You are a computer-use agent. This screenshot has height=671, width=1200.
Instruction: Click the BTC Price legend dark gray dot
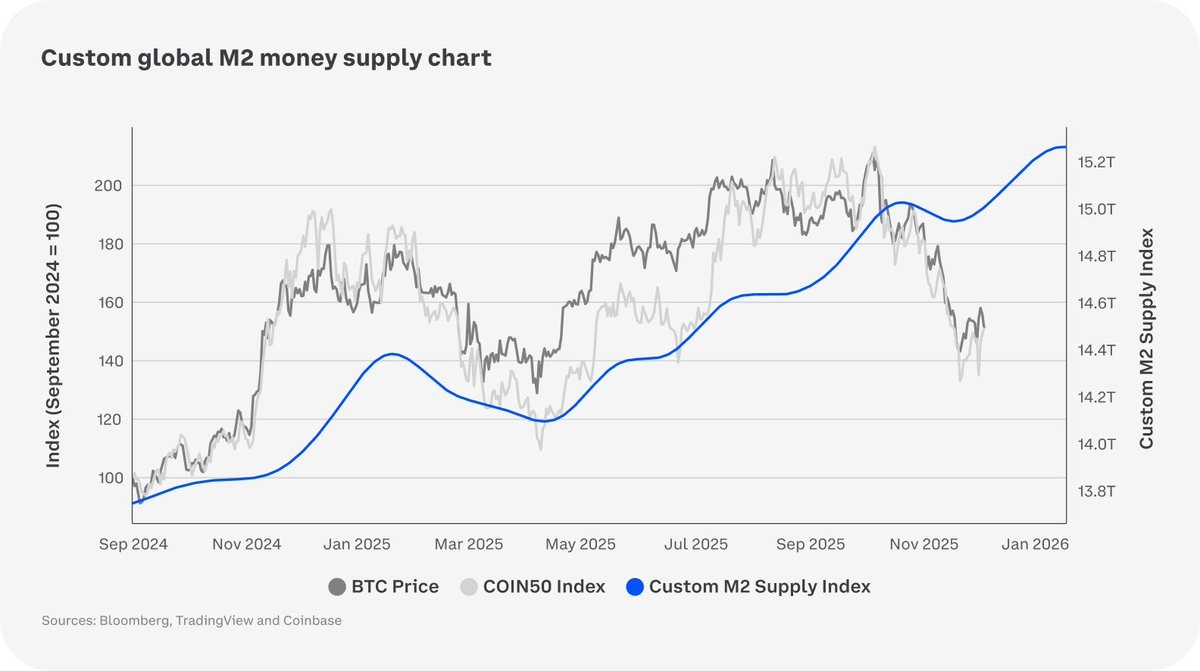tap(337, 587)
